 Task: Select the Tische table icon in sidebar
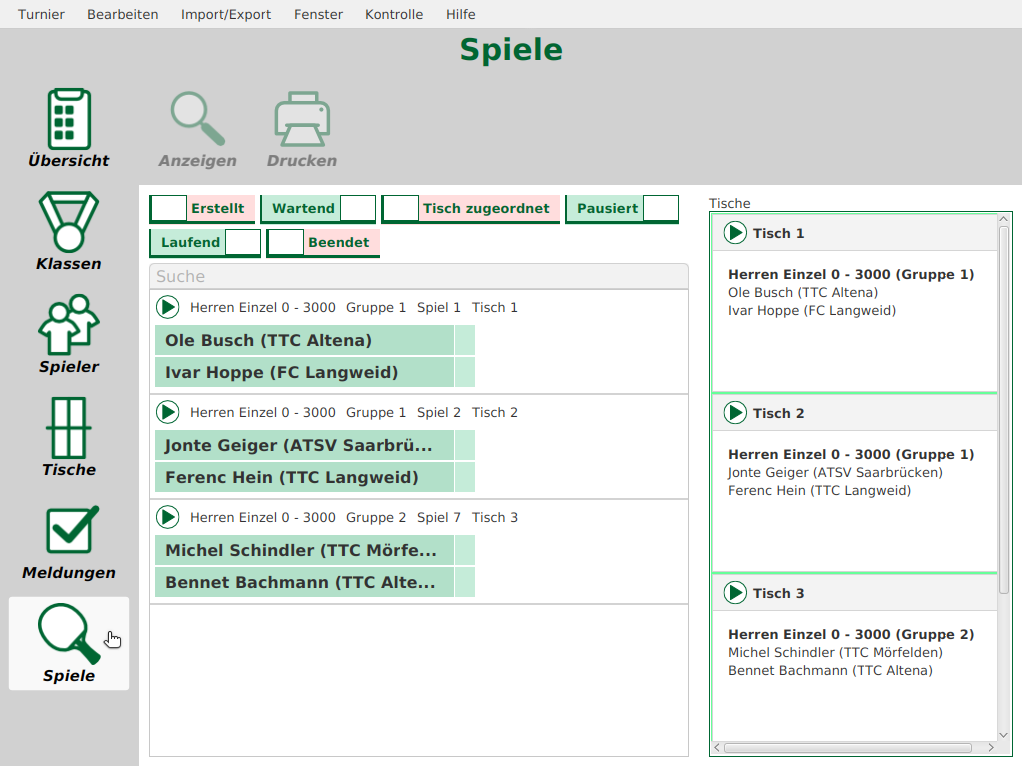click(x=69, y=428)
